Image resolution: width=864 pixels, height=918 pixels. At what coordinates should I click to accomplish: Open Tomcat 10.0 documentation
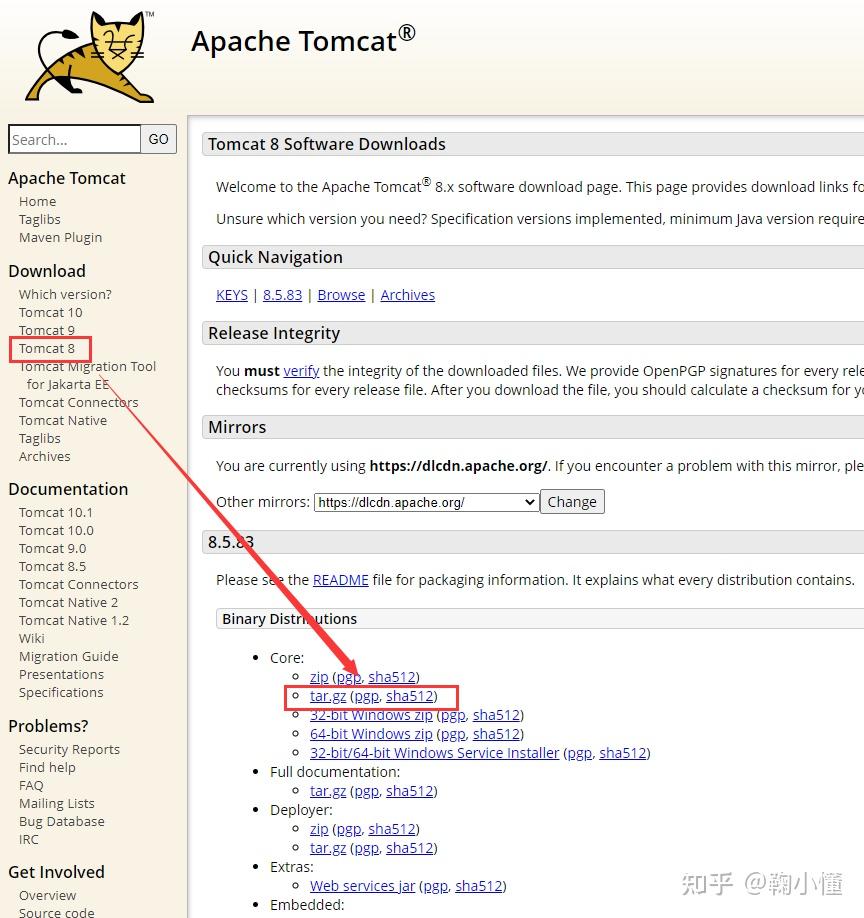click(56, 531)
